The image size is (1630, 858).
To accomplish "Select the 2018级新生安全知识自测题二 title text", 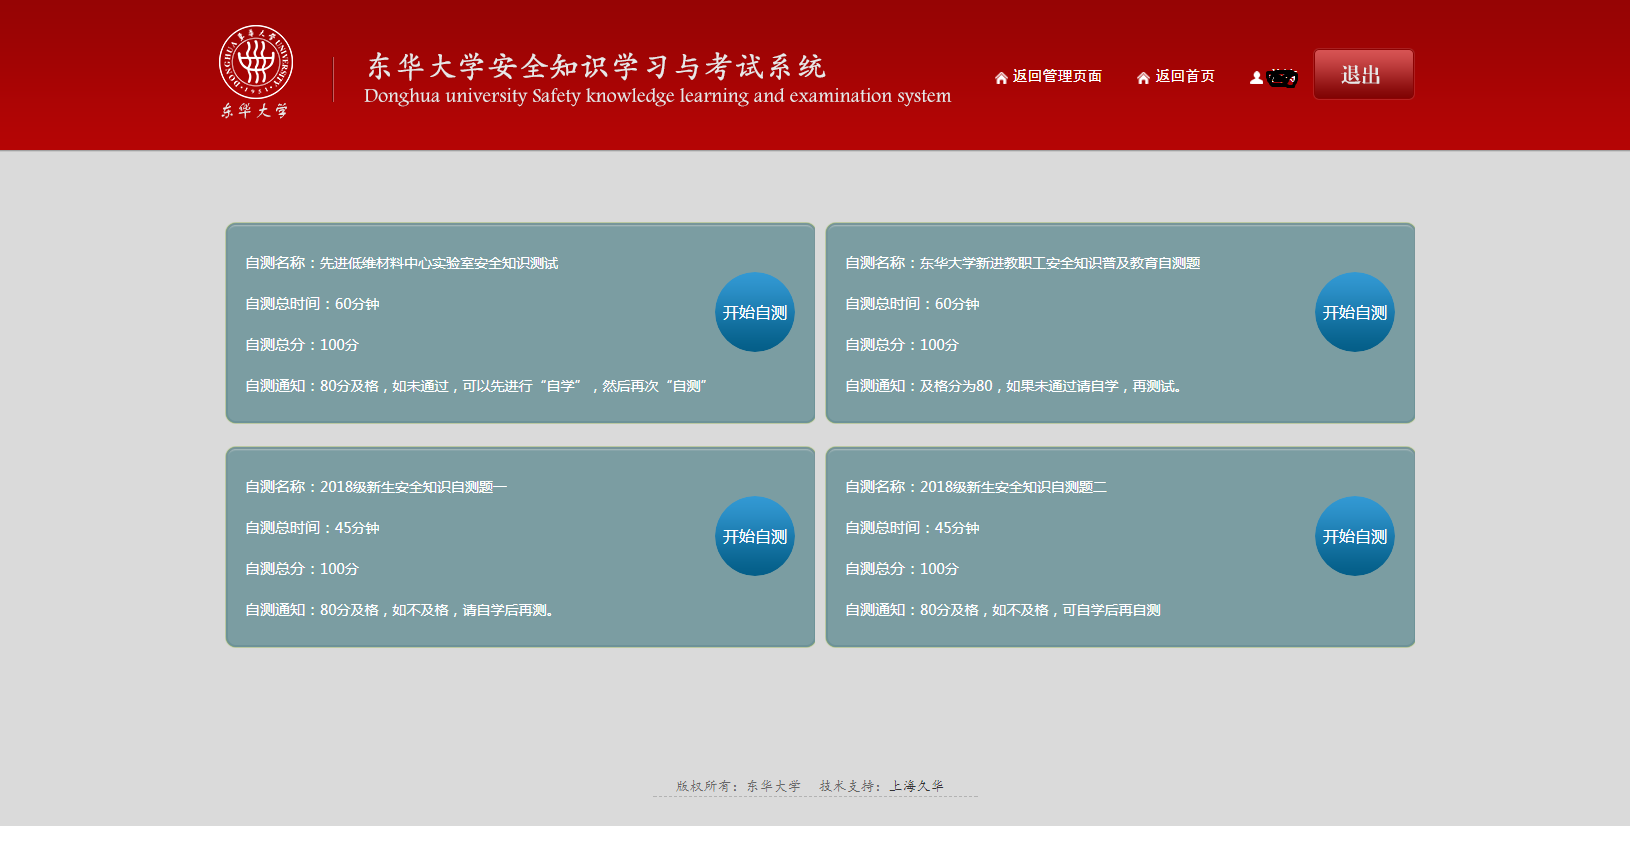I will click(x=1013, y=487).
